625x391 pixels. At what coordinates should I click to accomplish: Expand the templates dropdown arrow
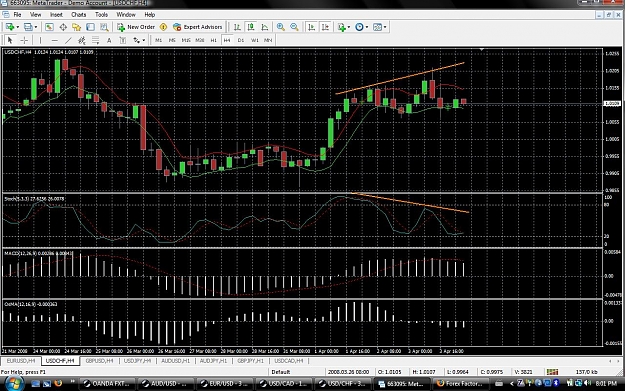pos(385,27)
